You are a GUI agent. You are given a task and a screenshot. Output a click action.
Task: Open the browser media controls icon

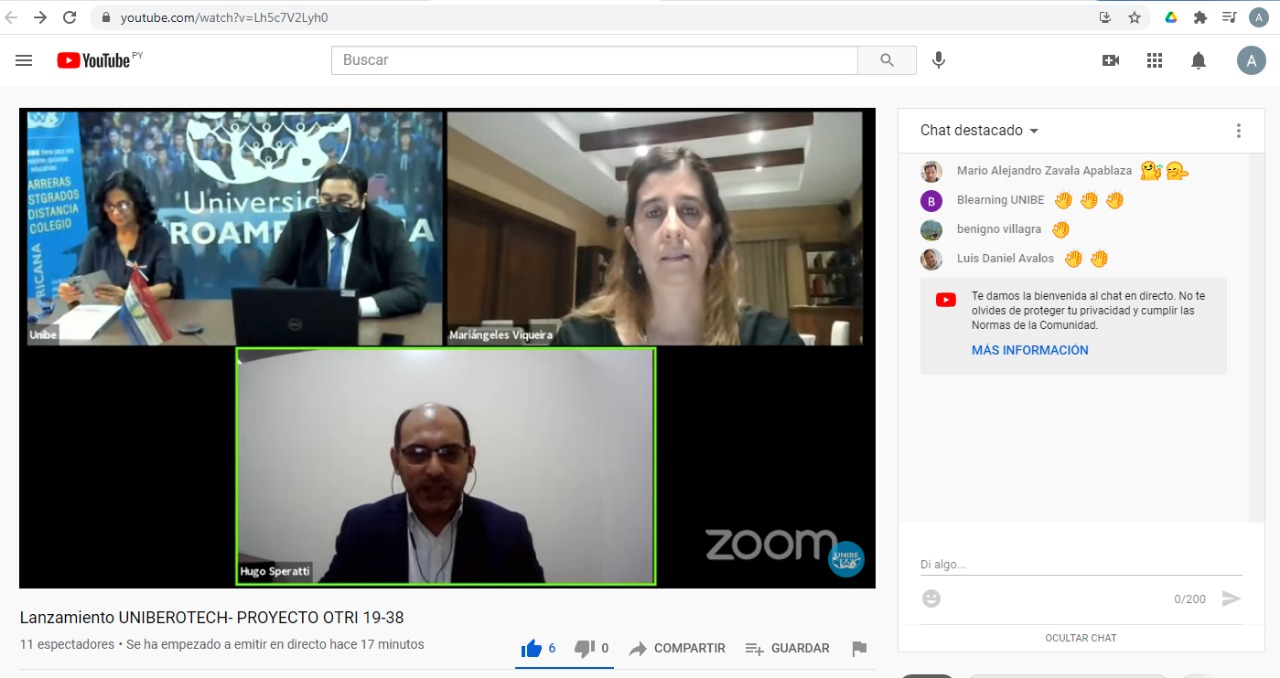1229,17
